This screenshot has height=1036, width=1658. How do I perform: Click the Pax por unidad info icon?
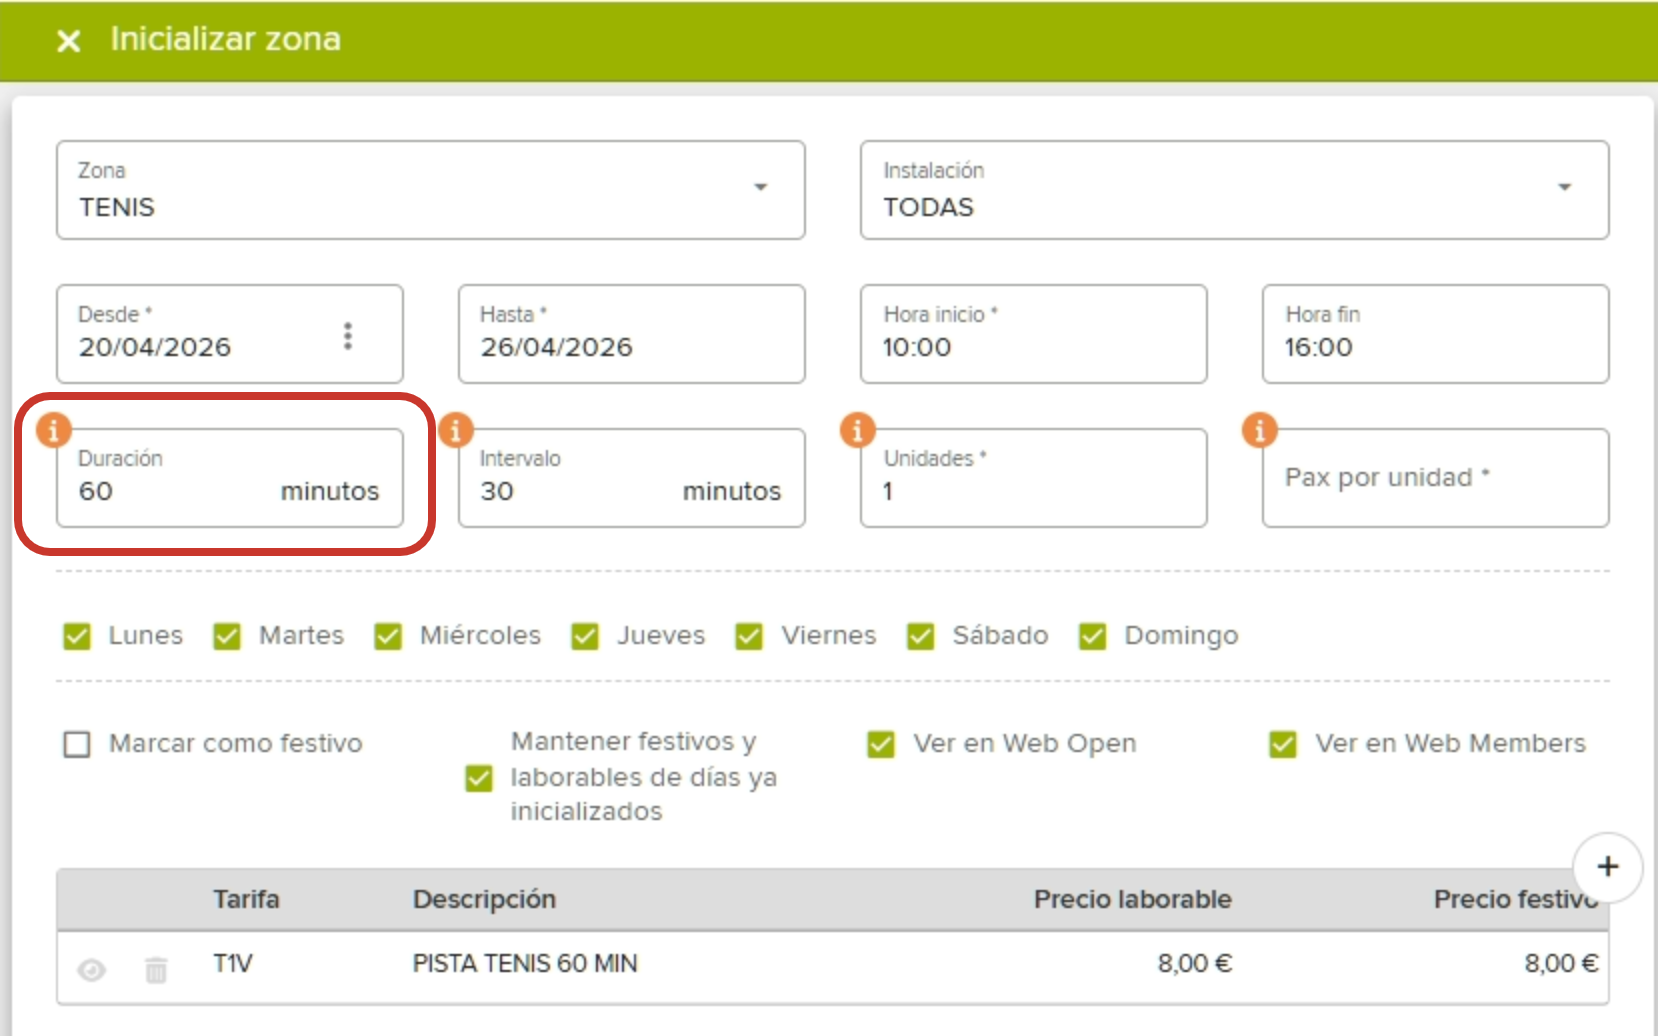(1260, 430)
